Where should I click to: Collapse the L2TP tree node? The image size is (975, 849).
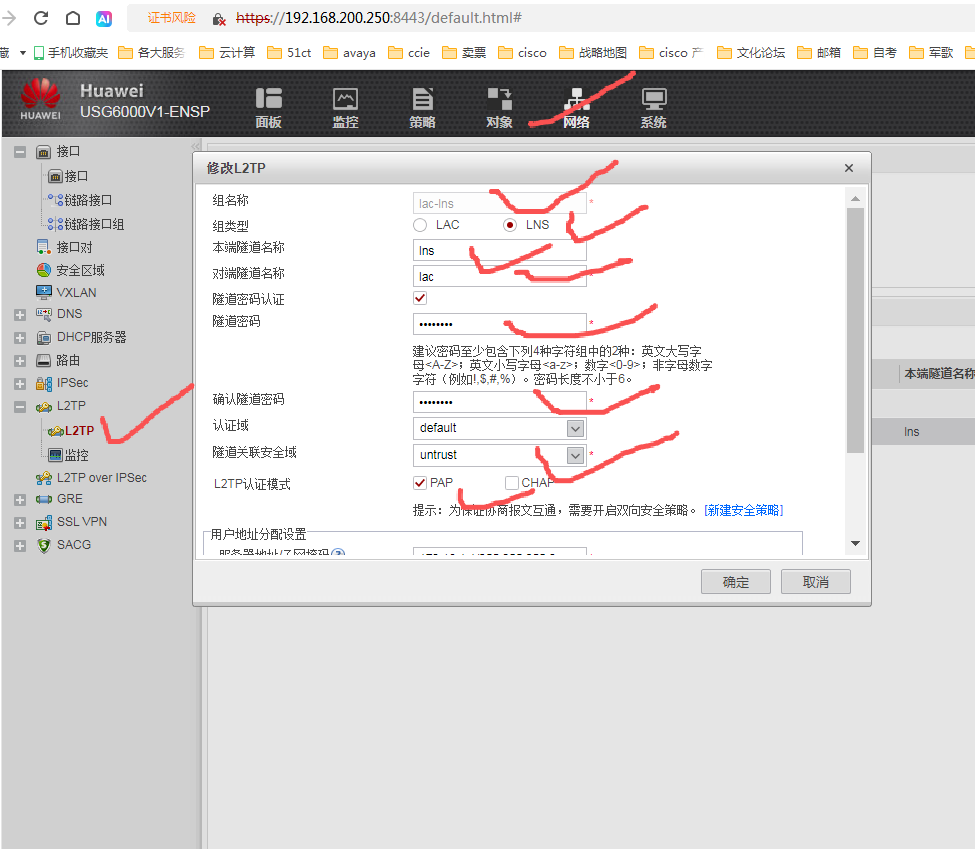(19, 405)
